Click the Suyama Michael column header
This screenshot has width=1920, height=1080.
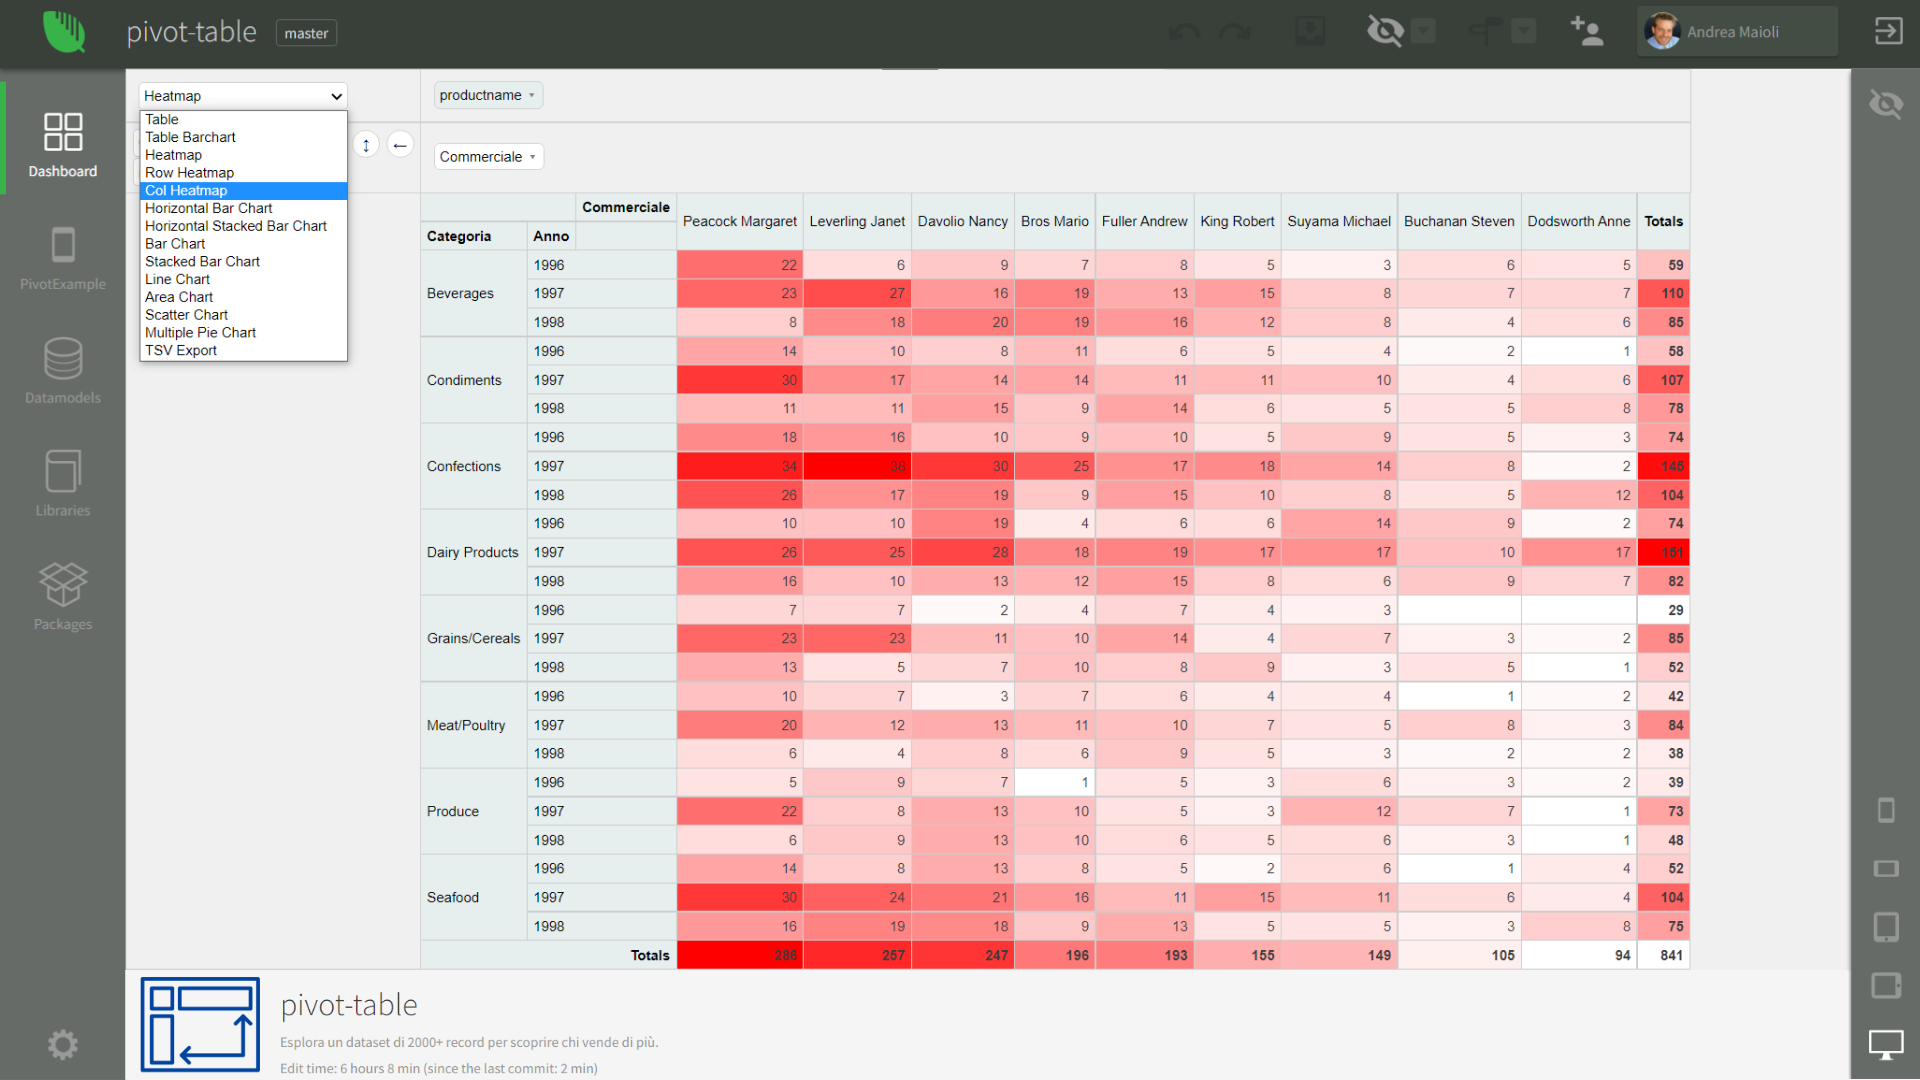tap(1339, 221)
